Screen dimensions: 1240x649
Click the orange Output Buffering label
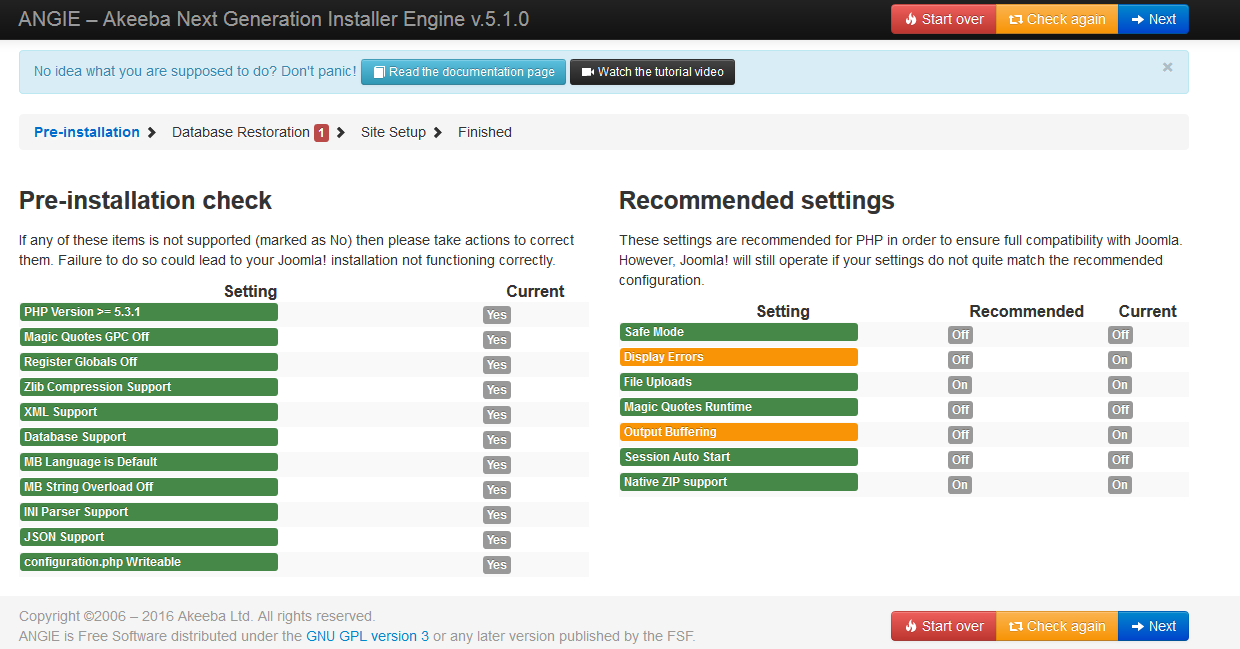click(739, 432)
